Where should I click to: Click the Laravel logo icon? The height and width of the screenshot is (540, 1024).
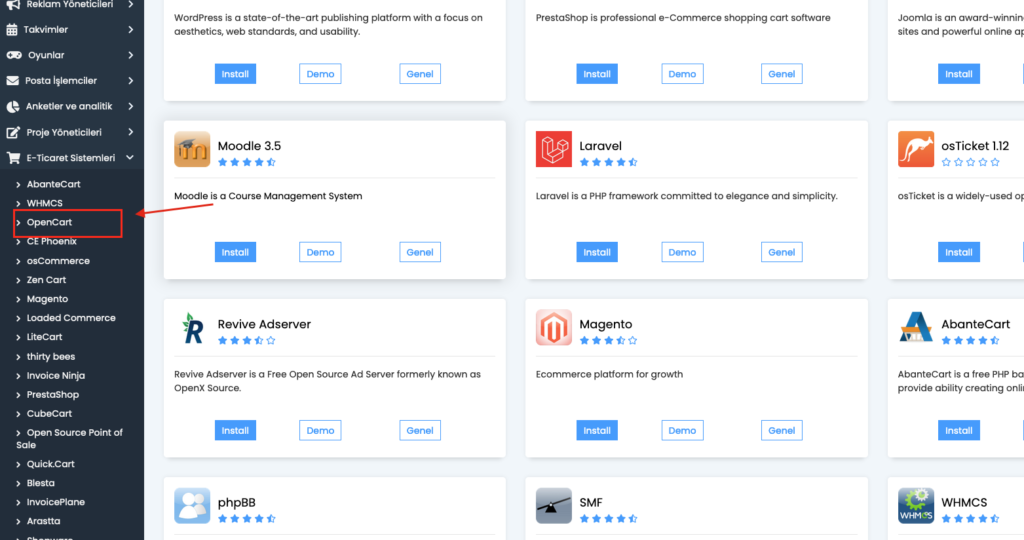point(554,149)
